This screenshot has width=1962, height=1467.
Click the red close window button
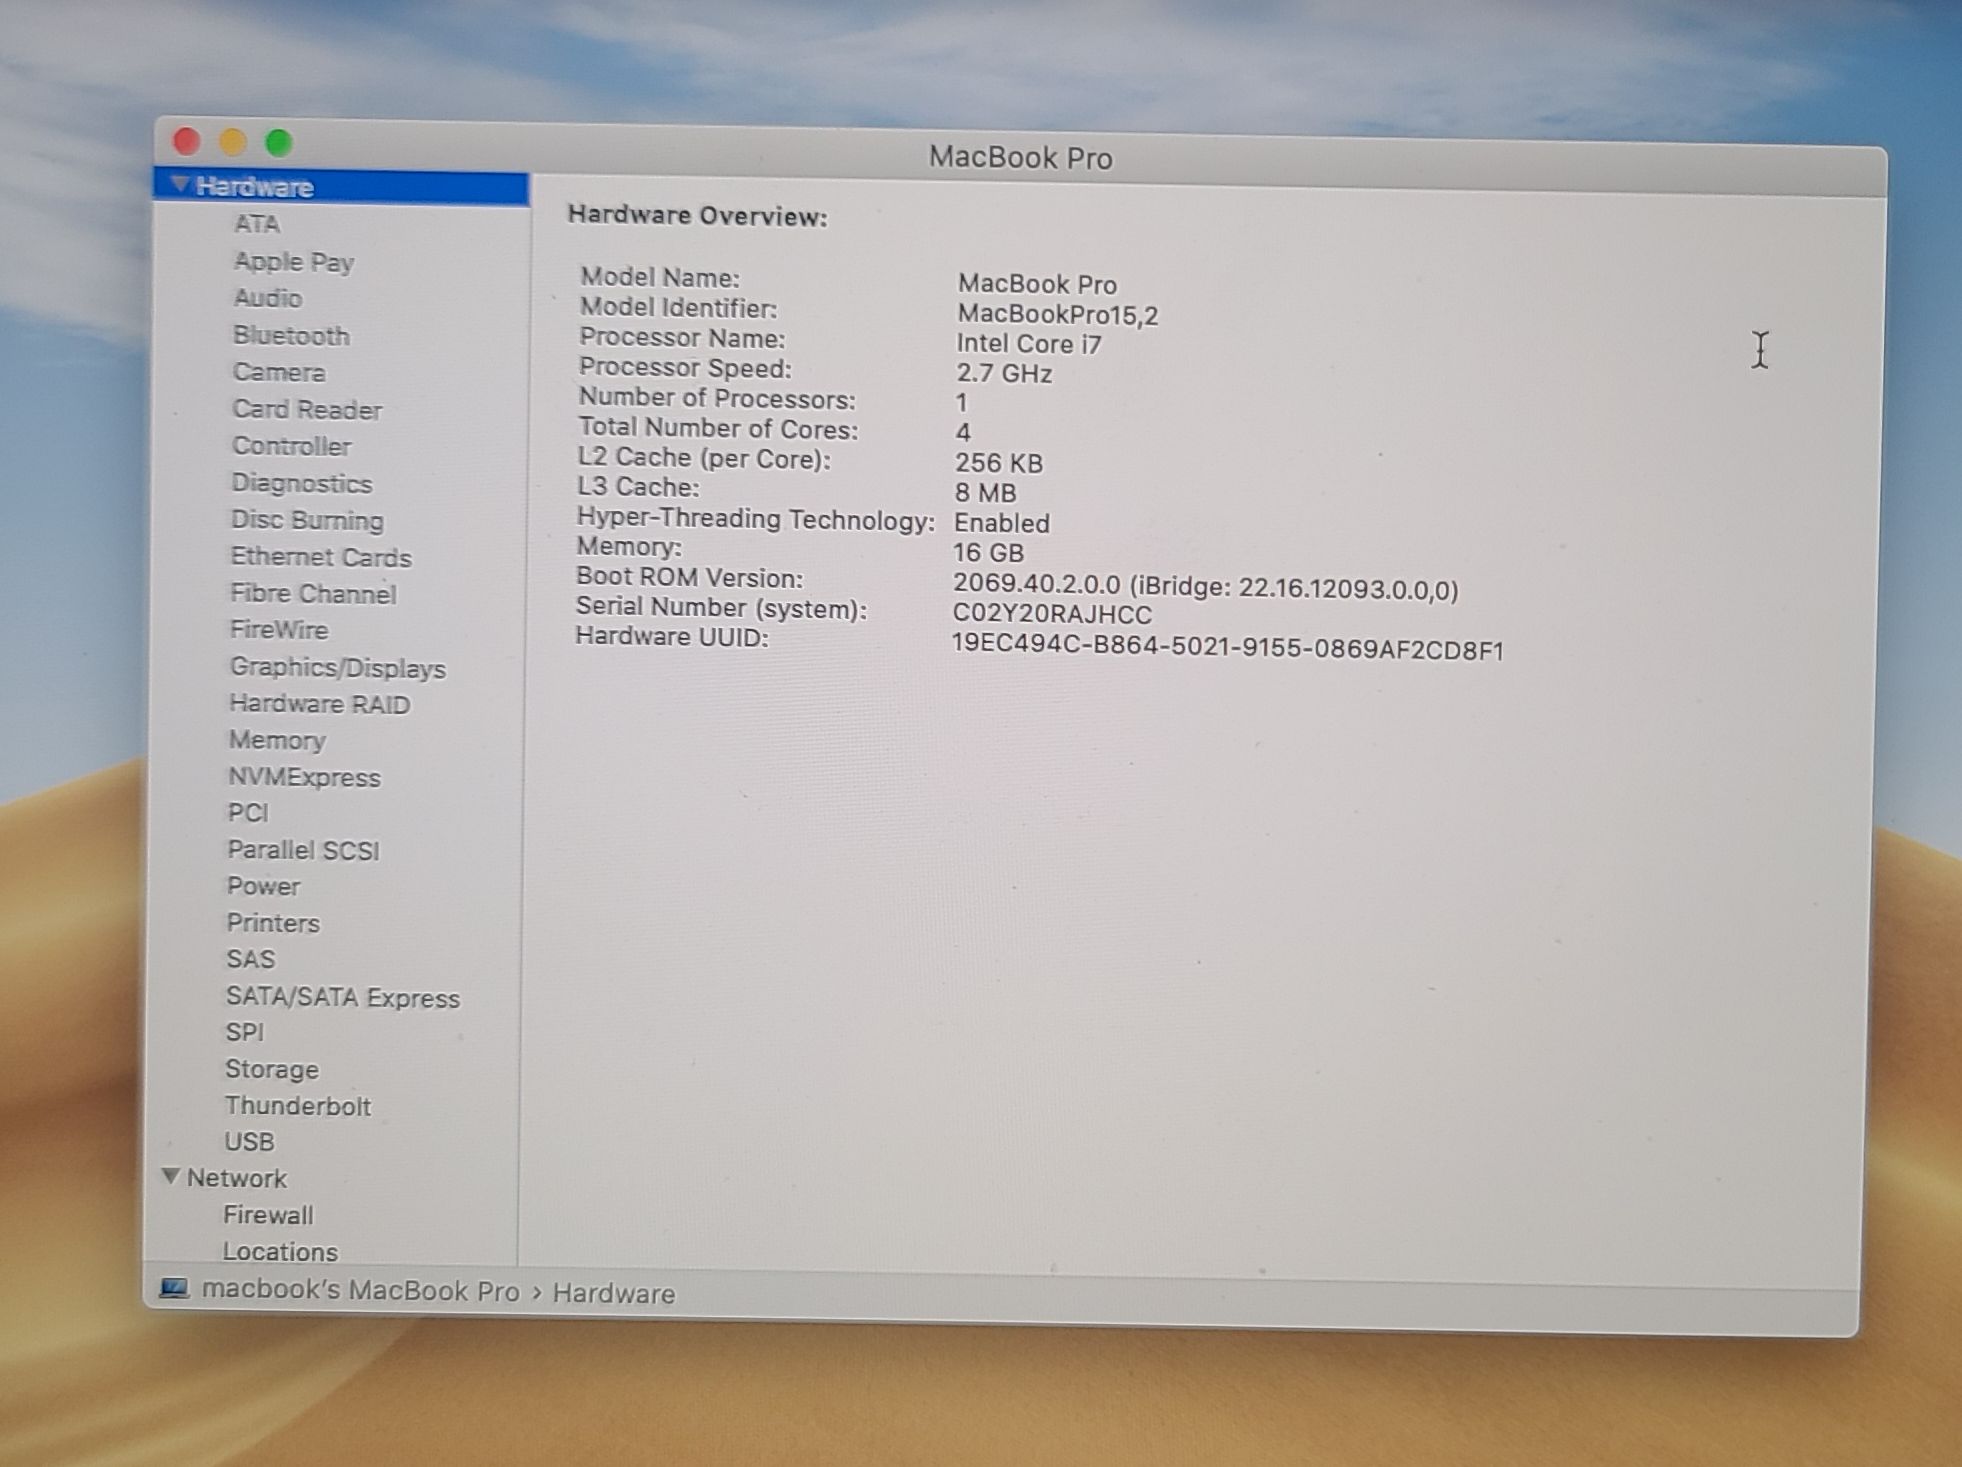pyautogui.click(x=187, y=141)
